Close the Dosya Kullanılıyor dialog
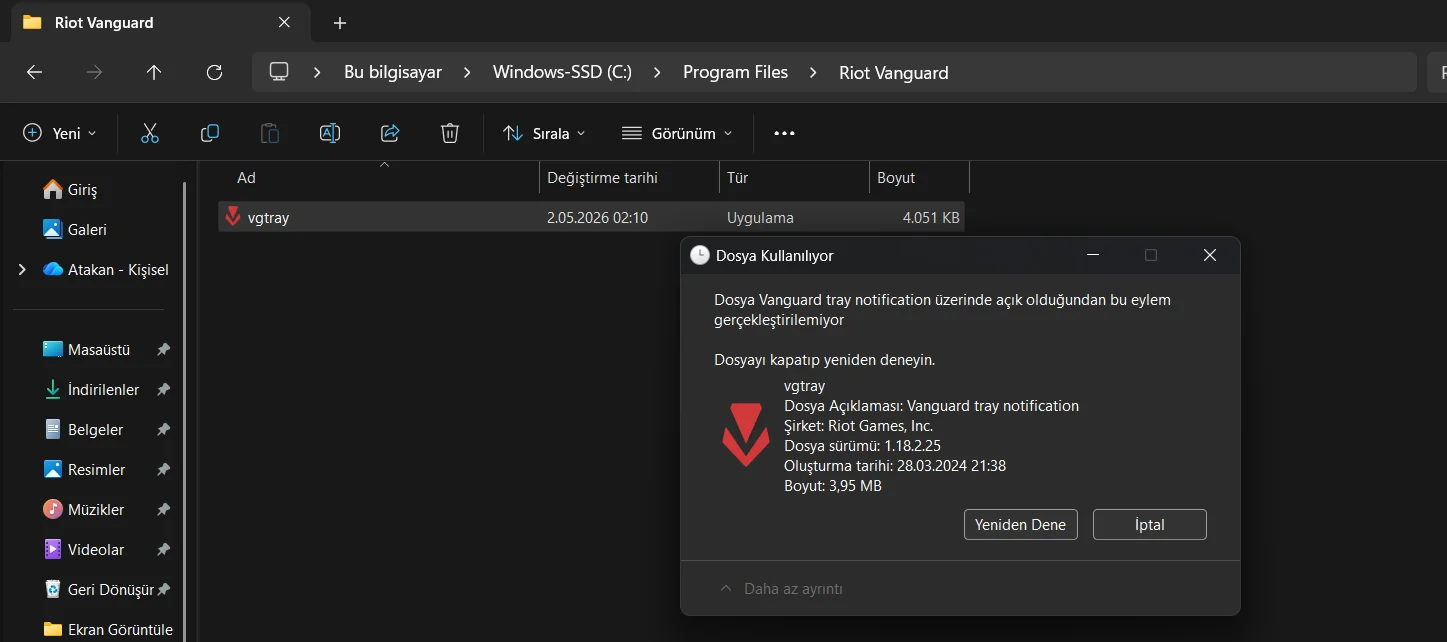 (x=1210, y=255)
